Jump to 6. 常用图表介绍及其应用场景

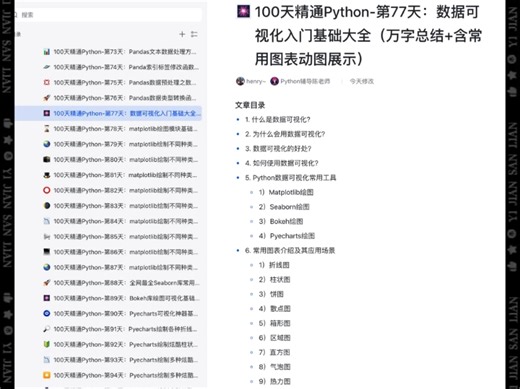(290, 250)
